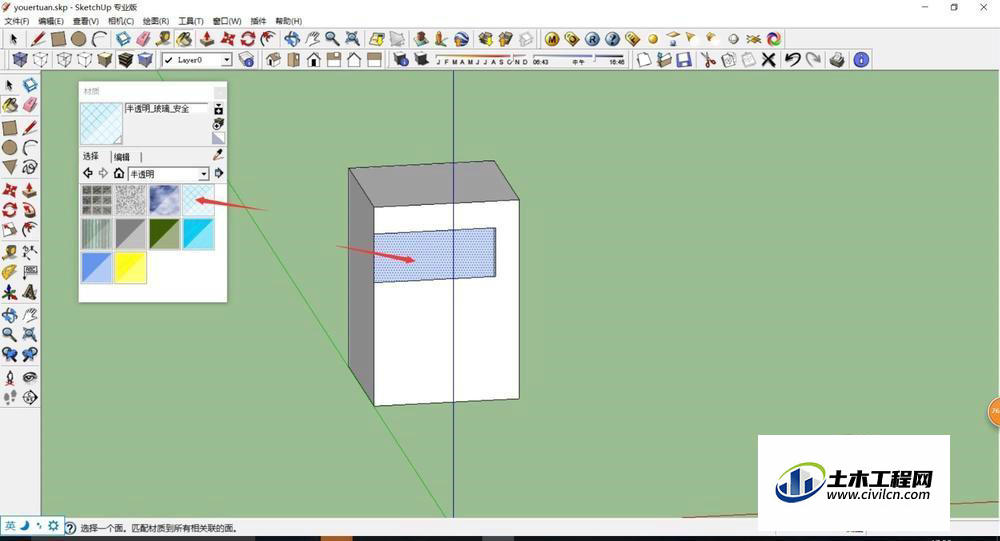Select the Axes tool
1000x541 pixels.
(x=10, y=292)
